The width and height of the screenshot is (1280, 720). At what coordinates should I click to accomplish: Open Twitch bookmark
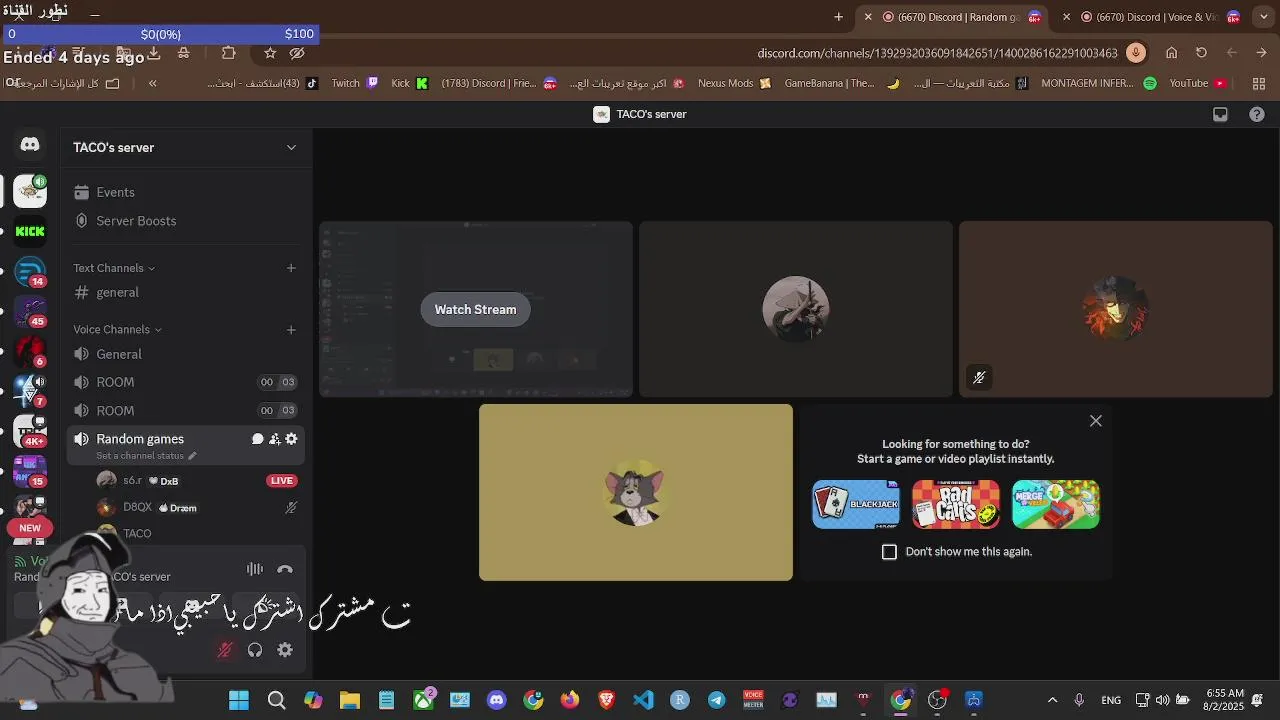(x=355, y=84)
